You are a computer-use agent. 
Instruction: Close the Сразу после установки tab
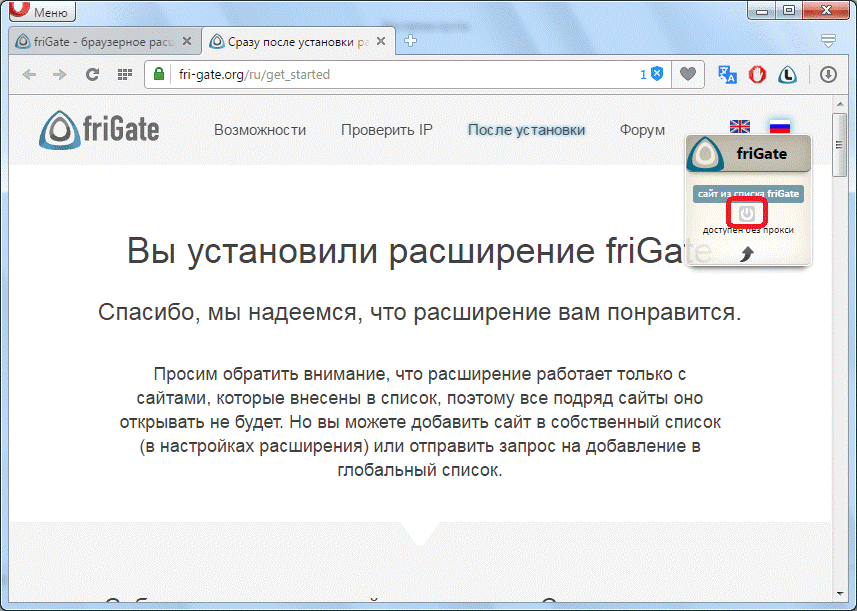tap(381, 41)
